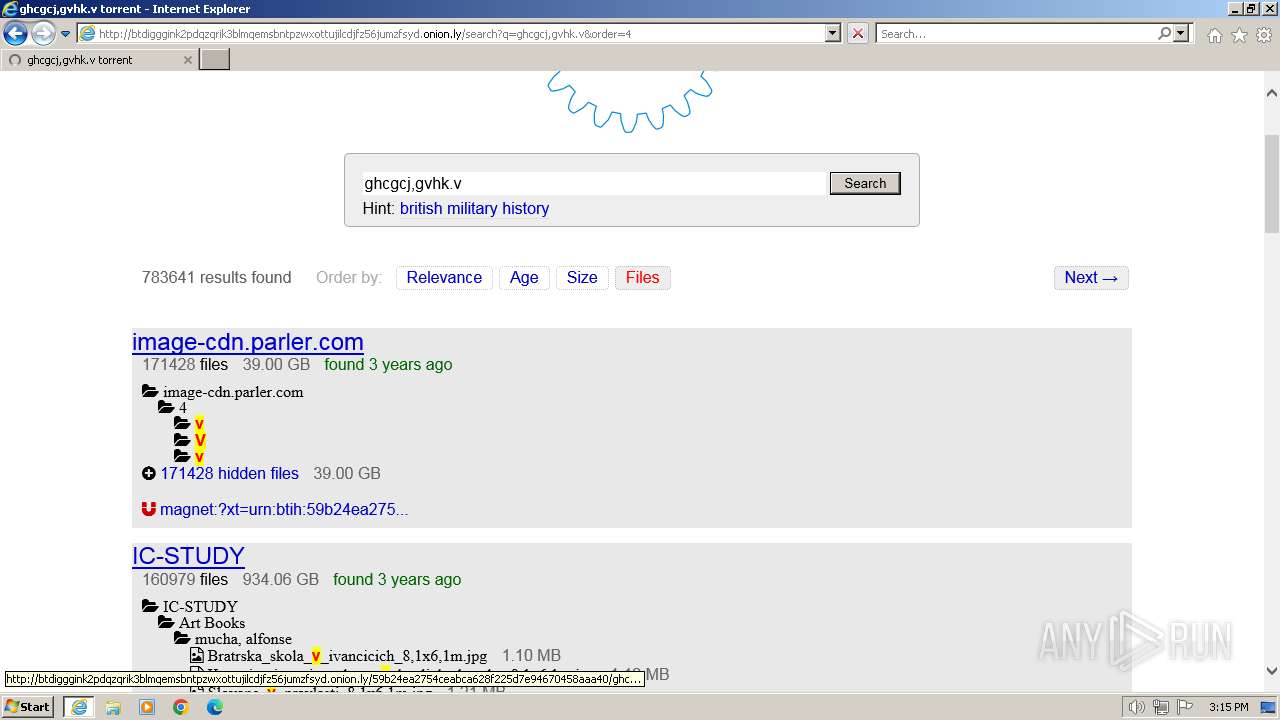Open the IC-STUDY torrent title
This screenshot has width=1280, height=720.
(x=188, y=556)
